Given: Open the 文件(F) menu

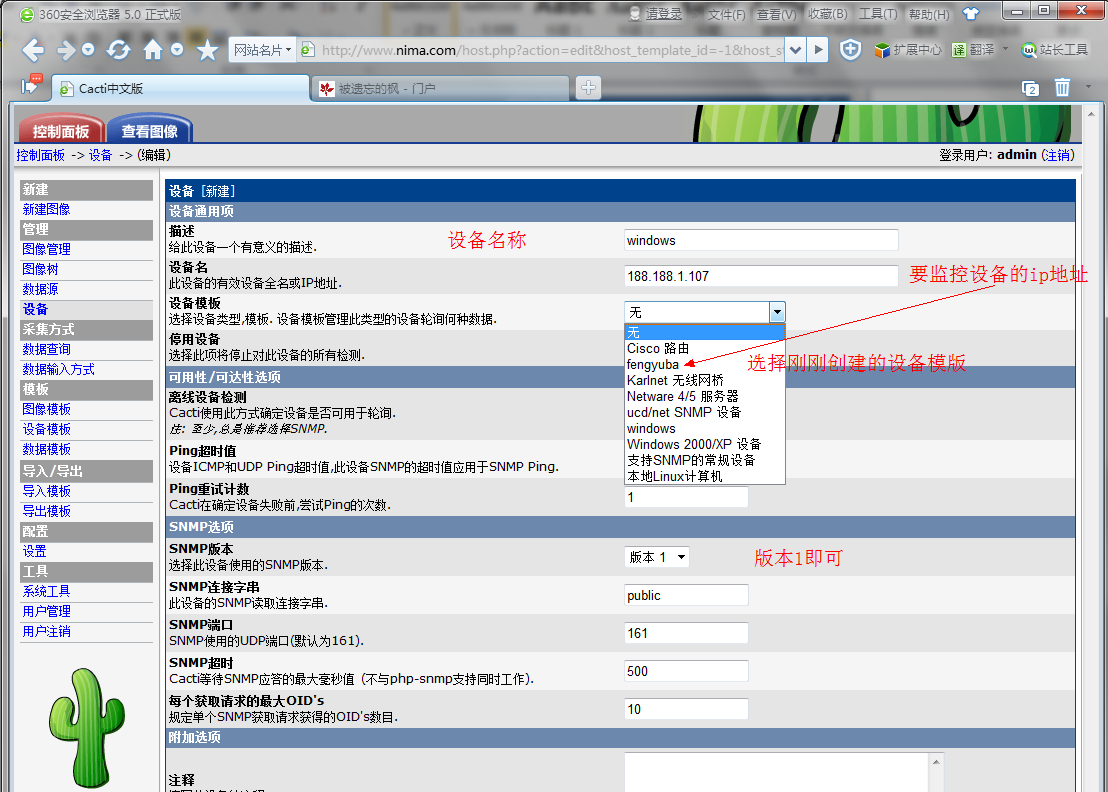Looking at the screenshot, I should 726,14.
